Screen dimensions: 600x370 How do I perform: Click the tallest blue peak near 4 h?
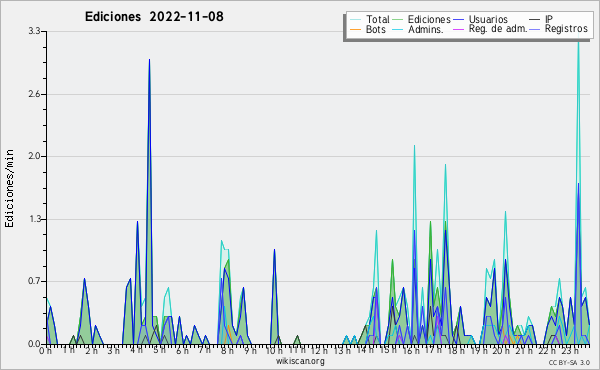click(x=149, y=60)
